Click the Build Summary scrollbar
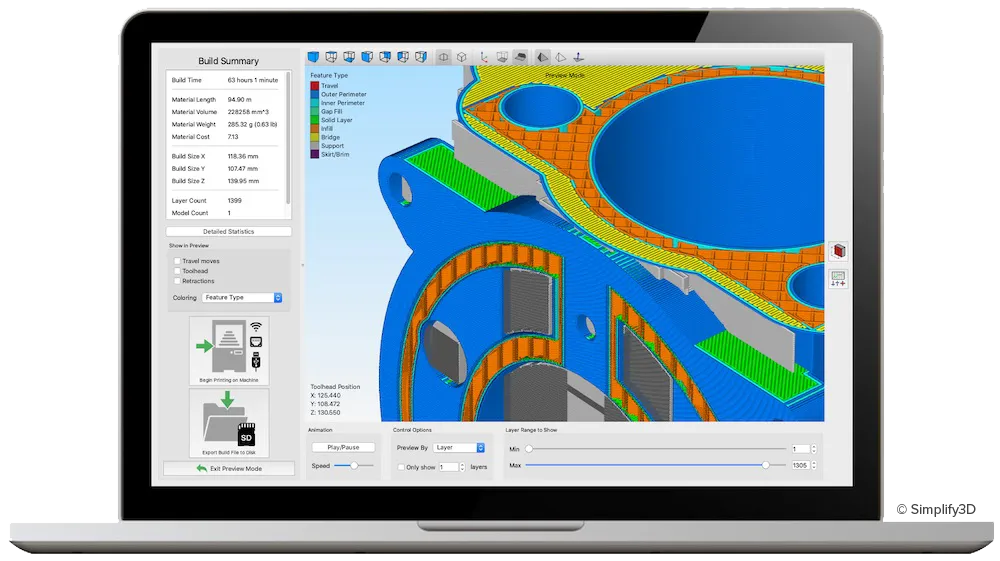This screenshot has height=561, width=1000. [x=289, y=138]
